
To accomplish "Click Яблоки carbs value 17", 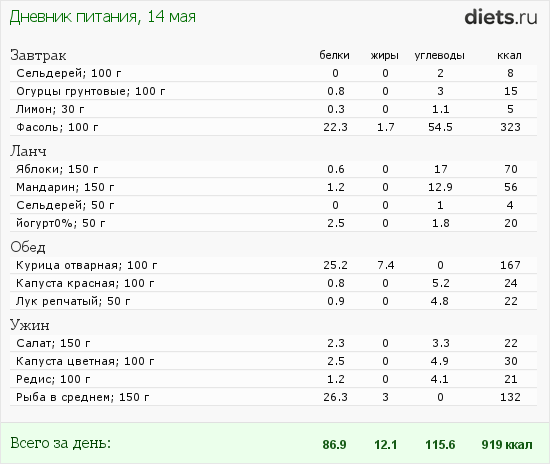I will (441, 169).
